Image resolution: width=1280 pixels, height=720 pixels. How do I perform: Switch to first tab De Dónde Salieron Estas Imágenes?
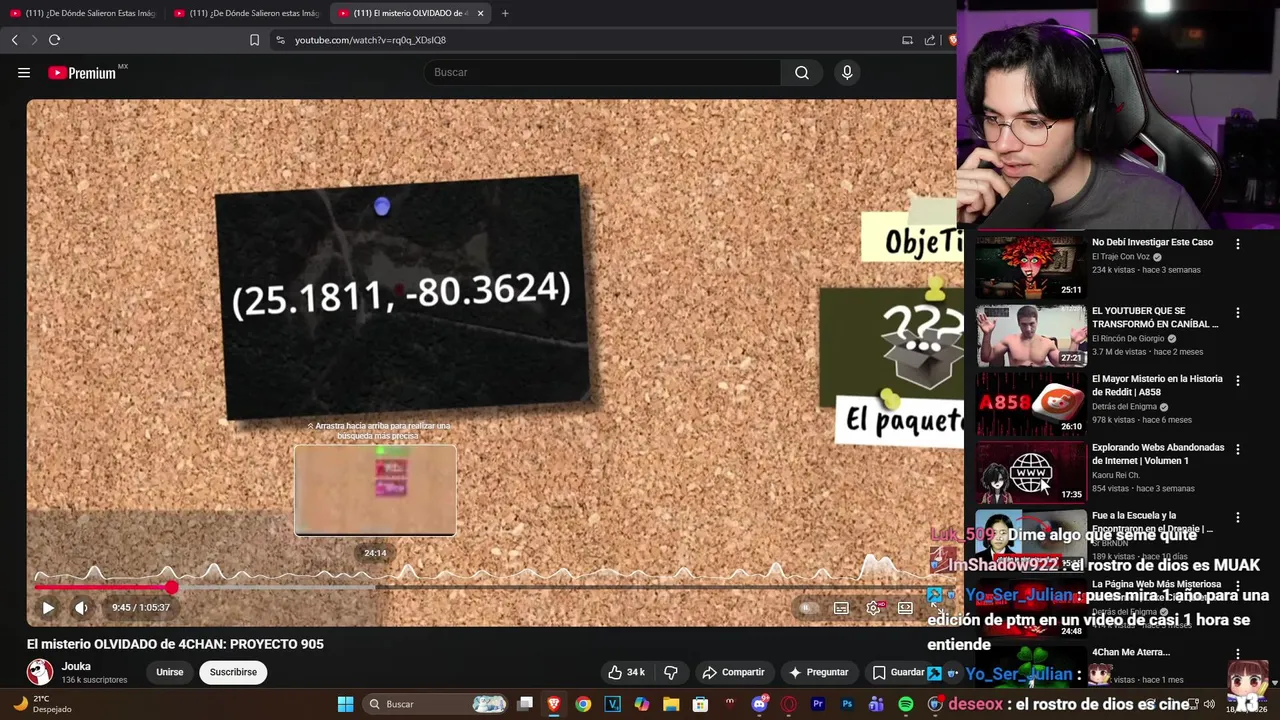[x=83, y=13]
